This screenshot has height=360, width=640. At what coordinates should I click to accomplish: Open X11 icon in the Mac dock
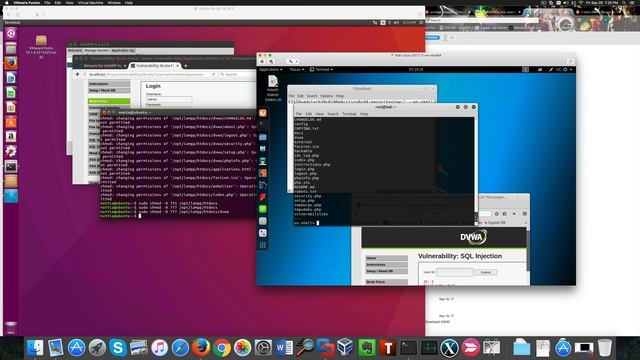point(449,348)
